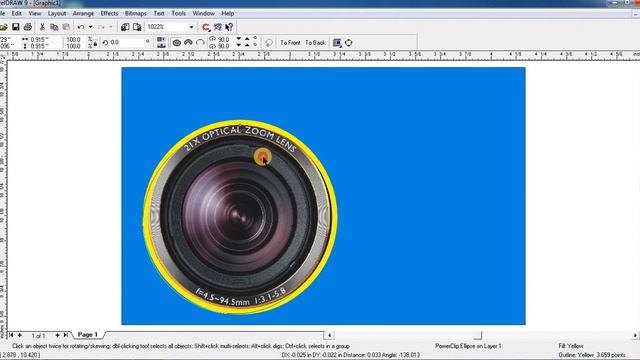Click the wrap paragraph text icon
The height and width of the screenshot is (360, 640).
(337, 42)
